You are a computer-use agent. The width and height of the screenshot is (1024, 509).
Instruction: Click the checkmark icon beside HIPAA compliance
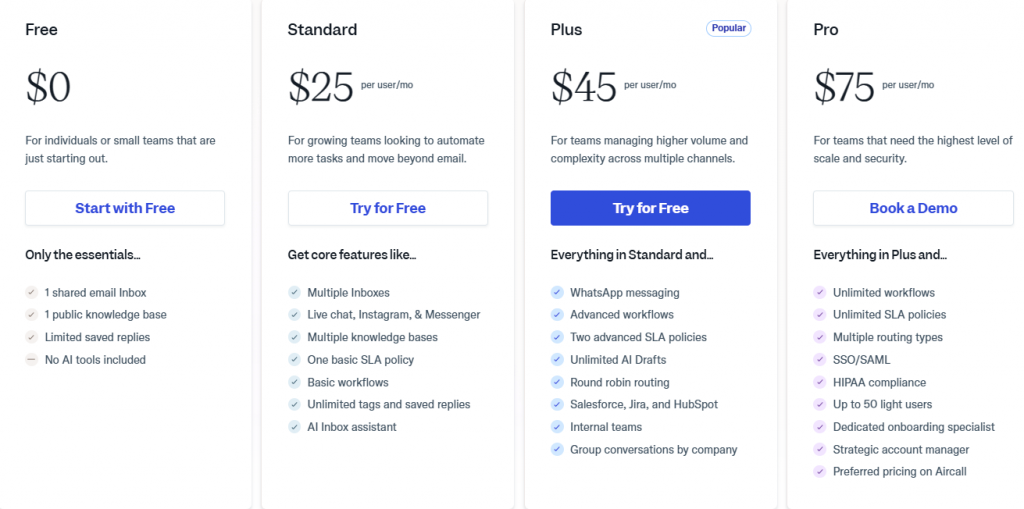[820, 382]
